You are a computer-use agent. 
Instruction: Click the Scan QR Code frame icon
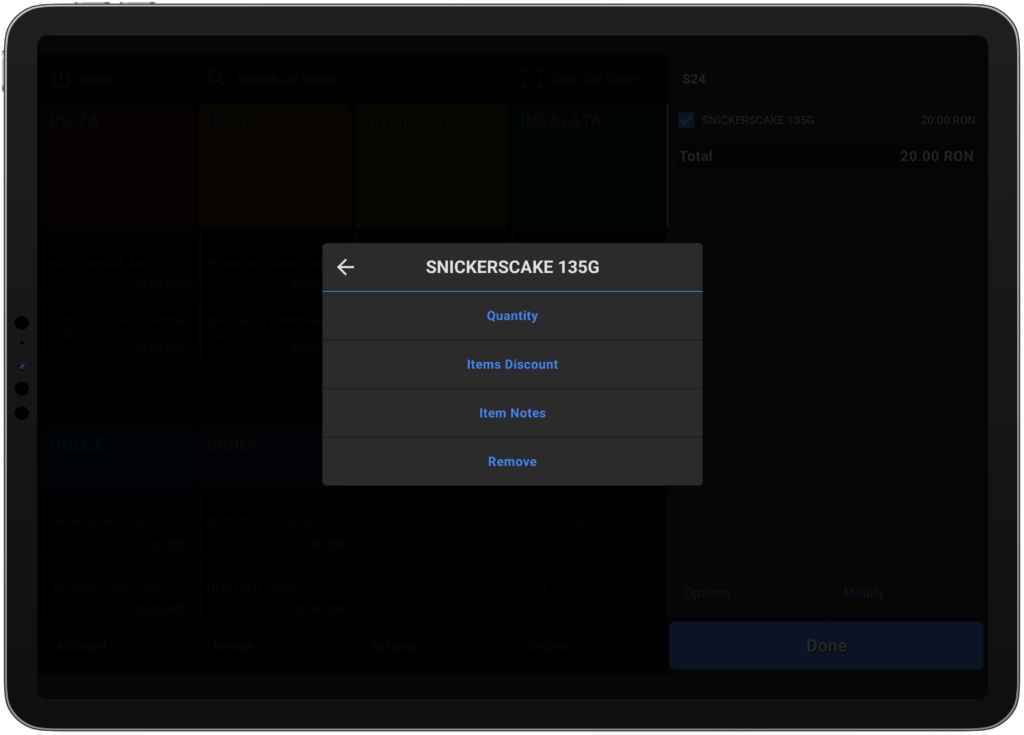pyautogui.click(x=532, y=79)
